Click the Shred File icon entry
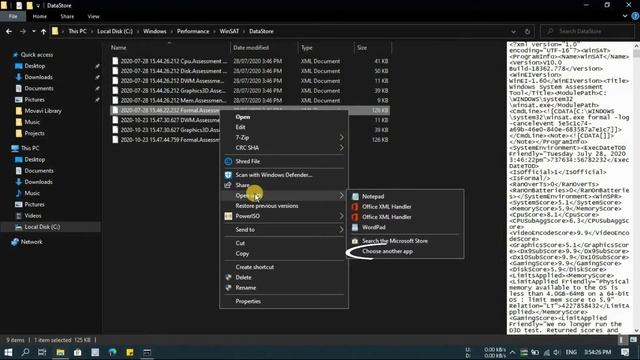640x360 pixels. (228, 161)
